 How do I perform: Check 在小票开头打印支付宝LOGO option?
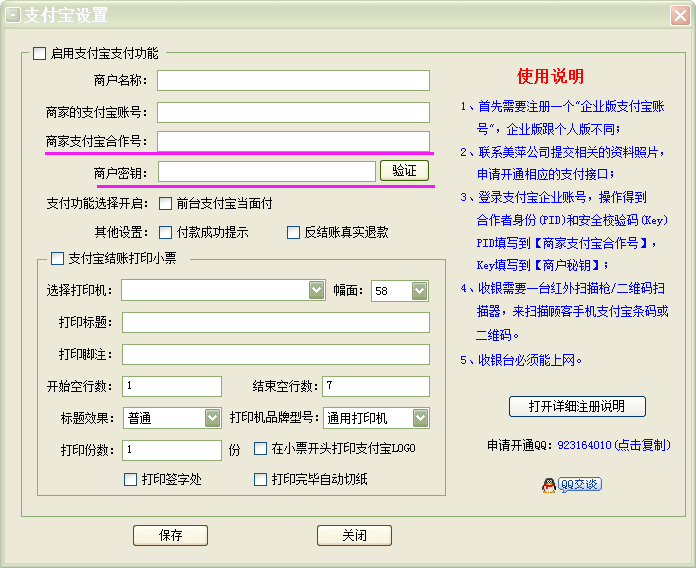click(261, 448)
